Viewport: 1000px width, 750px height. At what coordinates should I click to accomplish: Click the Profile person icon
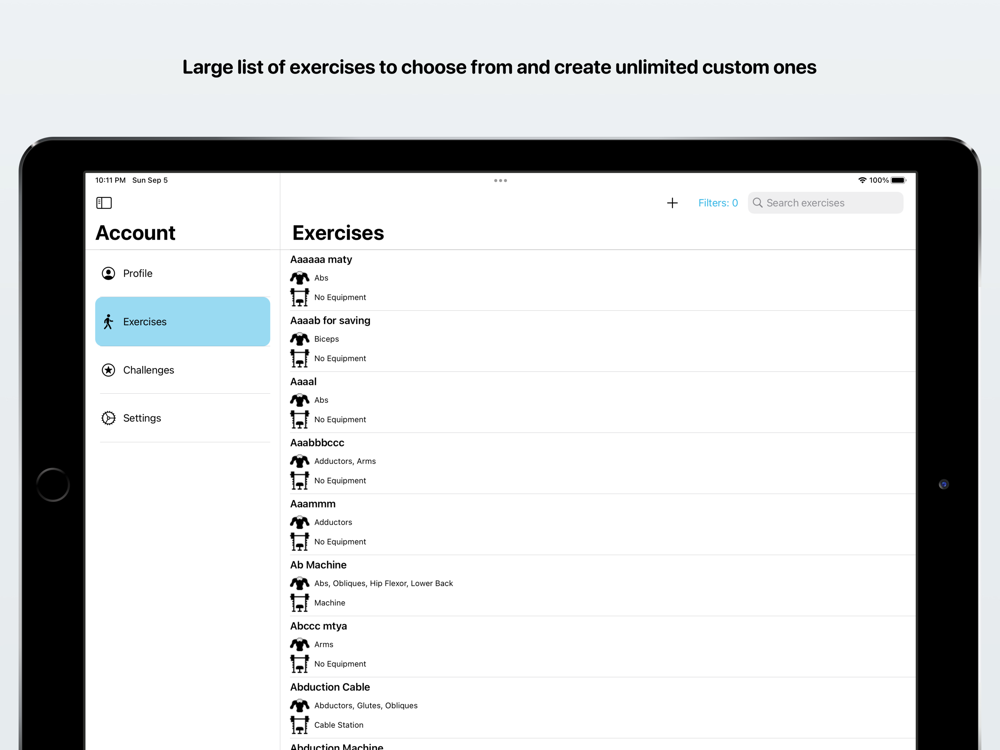pos(108,273)
